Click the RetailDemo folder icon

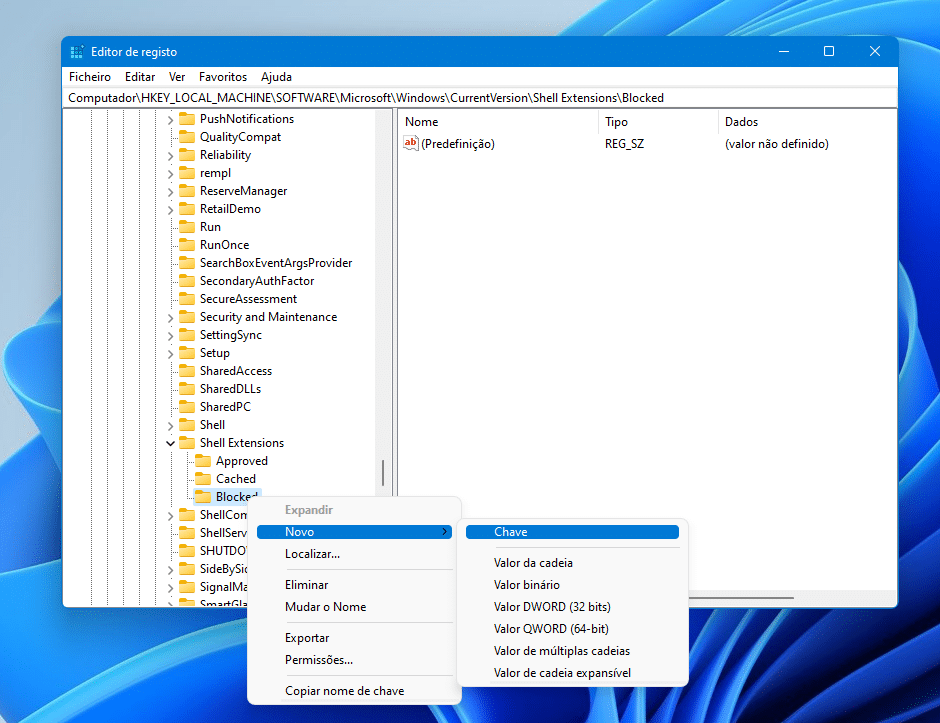point(187,209)
